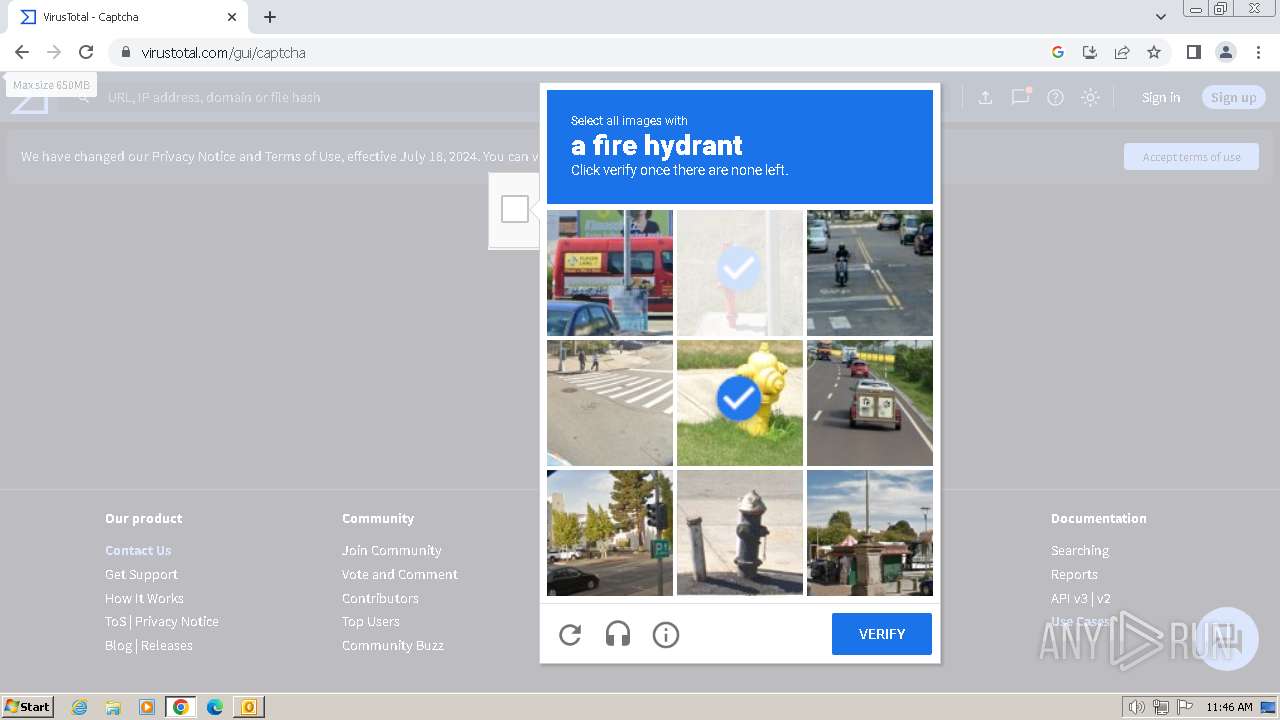Select the crosswalk captcha tile
Screen dimensions: 1280x720
(610, 403)
